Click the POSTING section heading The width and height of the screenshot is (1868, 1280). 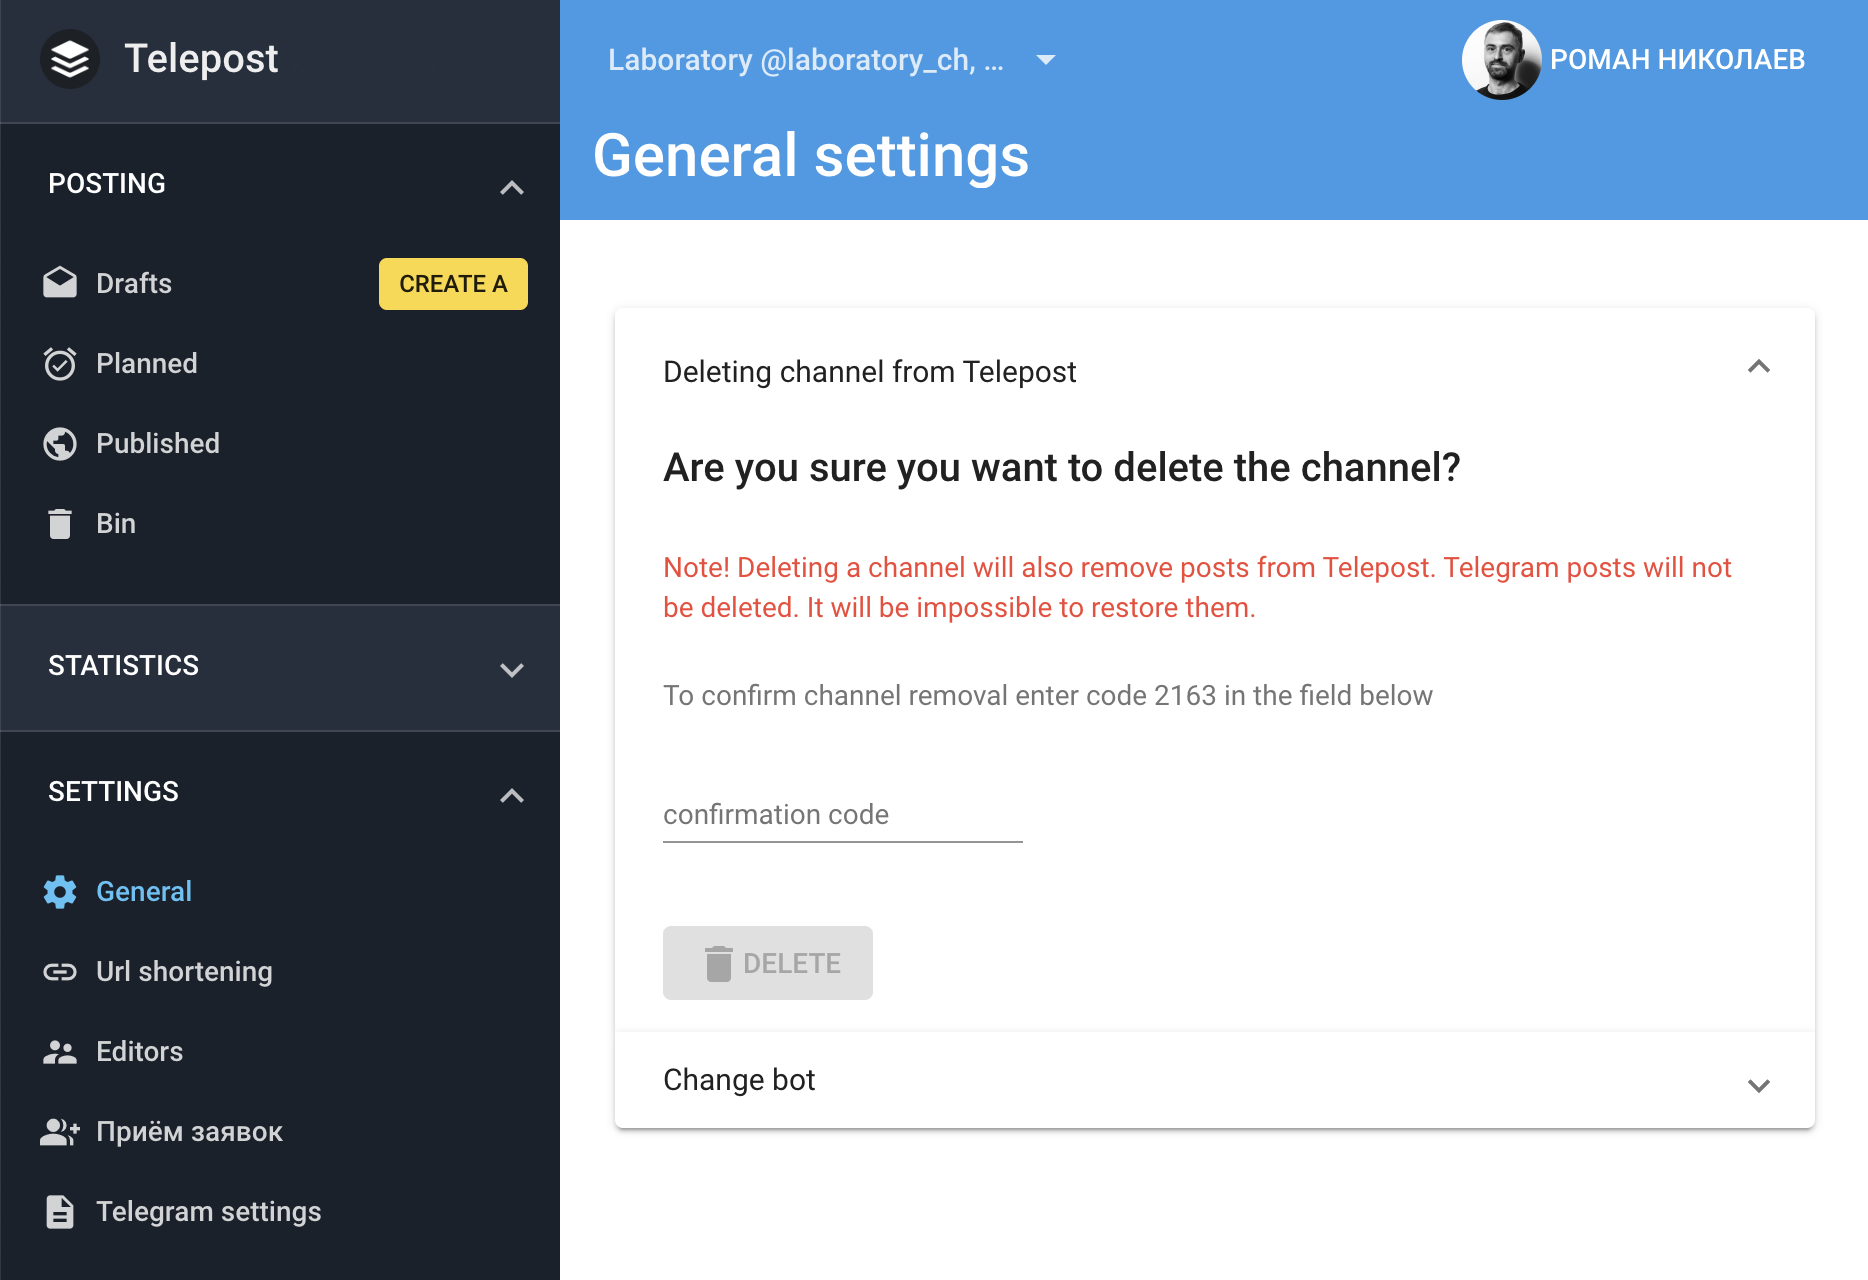pos(107,183)
